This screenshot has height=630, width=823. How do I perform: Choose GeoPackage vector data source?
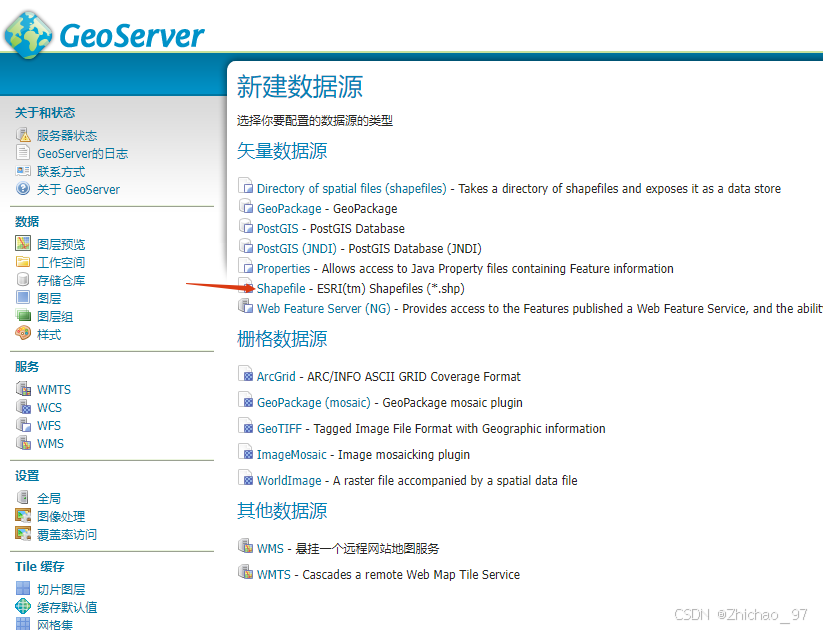(289, 208)
